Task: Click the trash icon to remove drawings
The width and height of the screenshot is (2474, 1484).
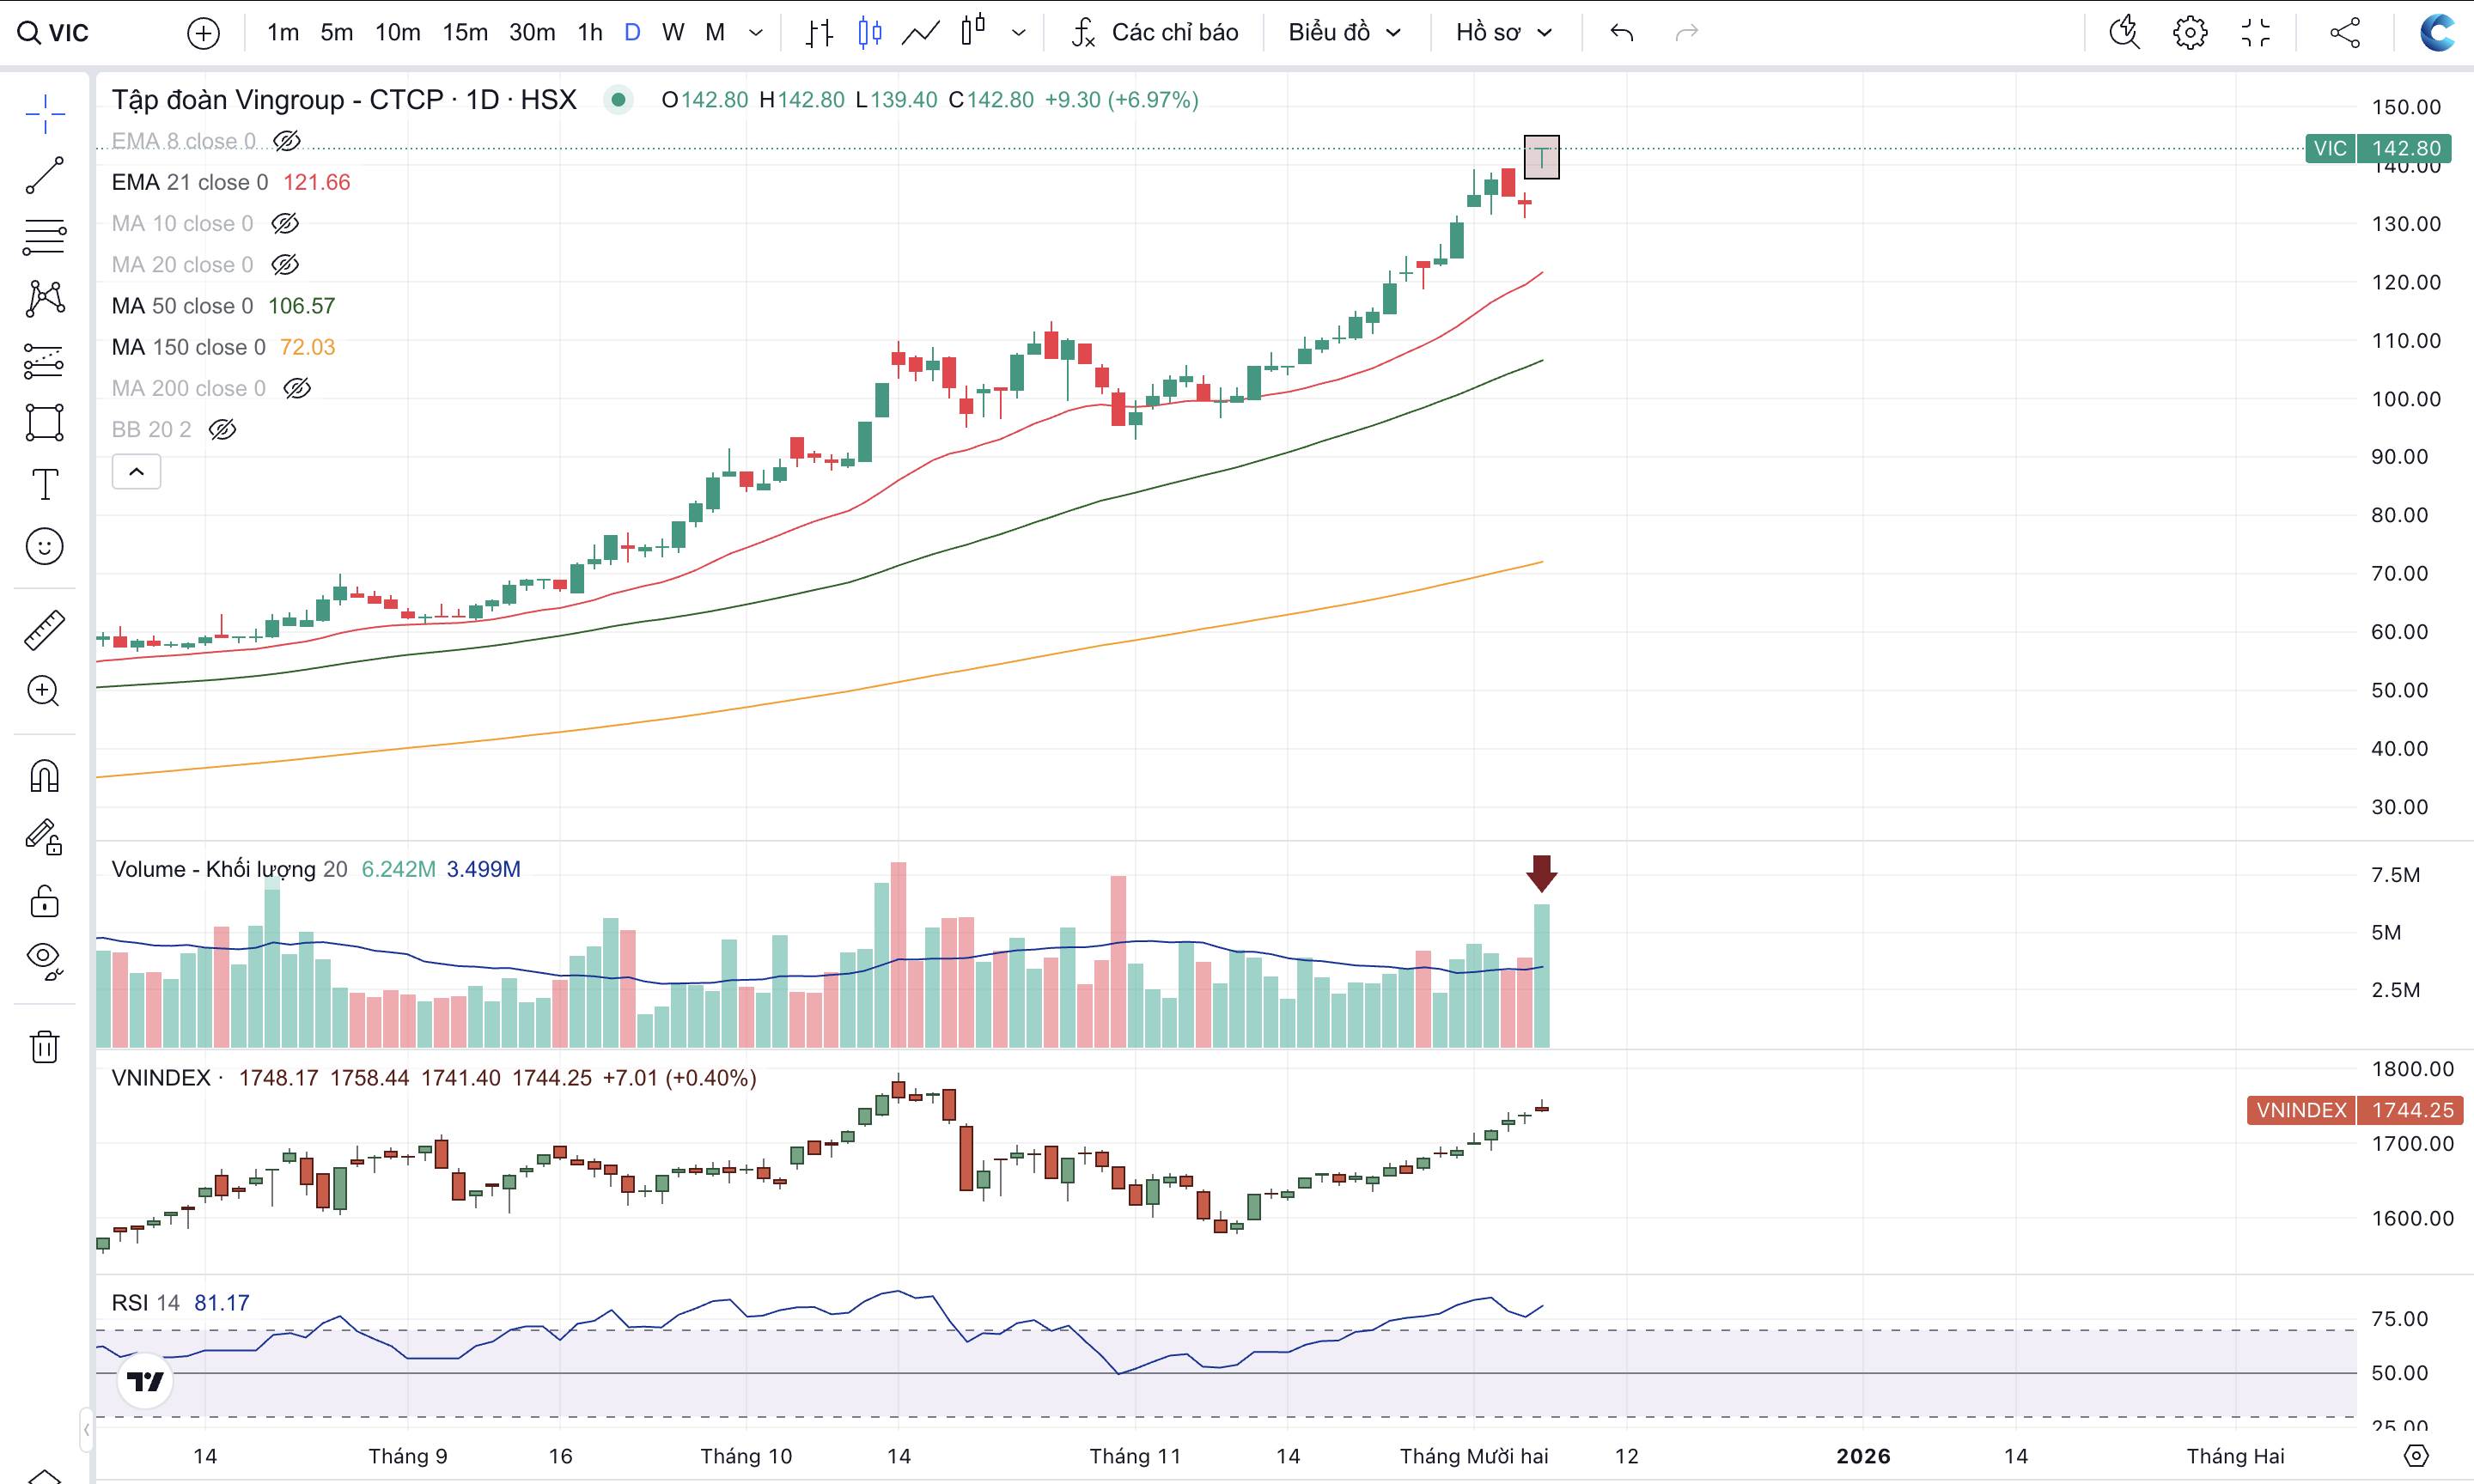Action: point(45,1047)
